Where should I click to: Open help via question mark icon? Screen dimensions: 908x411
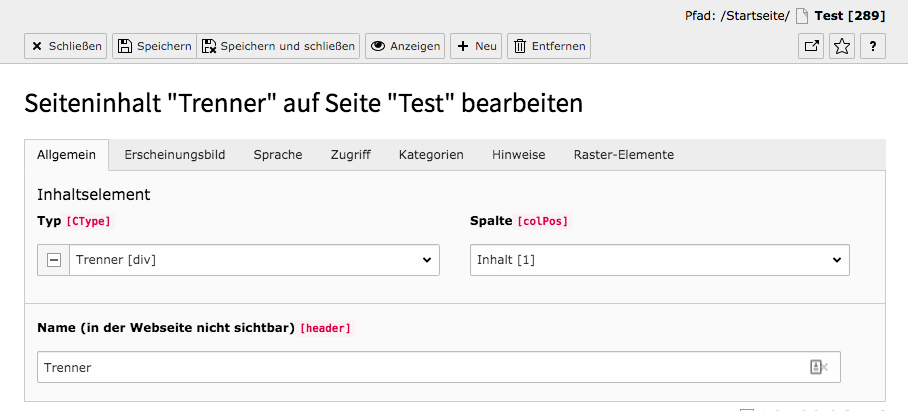click(x=873, y=46)
